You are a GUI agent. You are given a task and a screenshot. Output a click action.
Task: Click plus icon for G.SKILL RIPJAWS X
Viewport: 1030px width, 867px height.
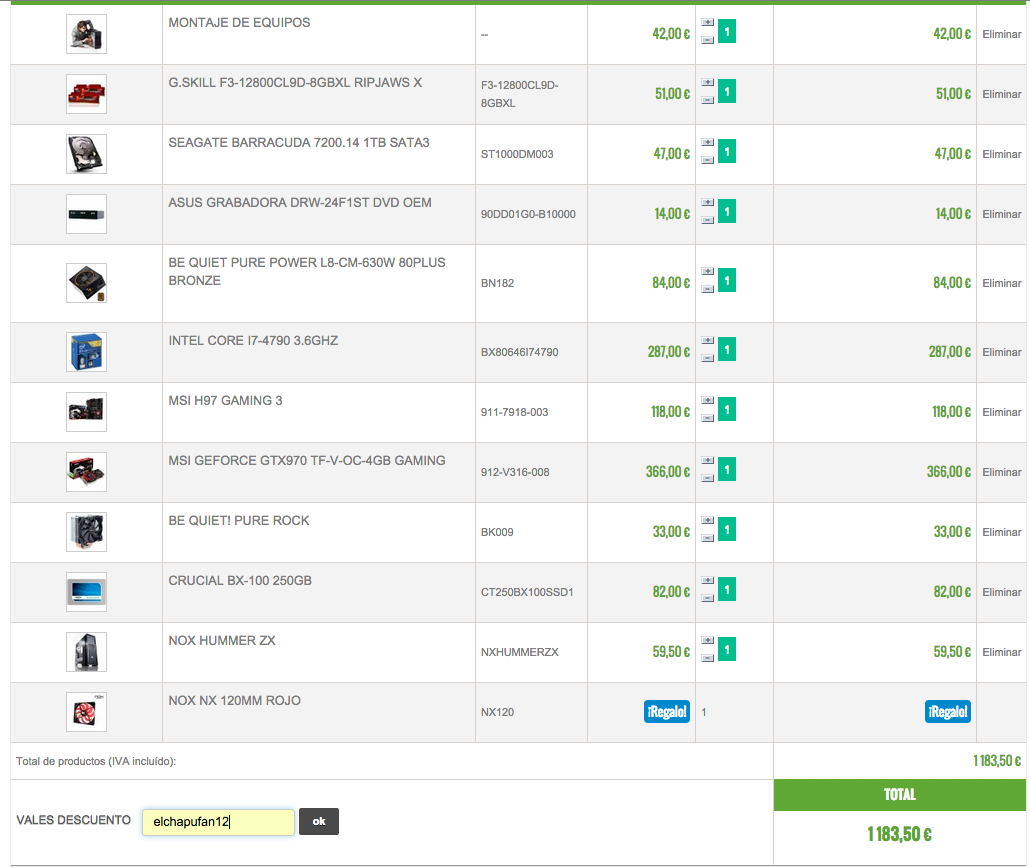707,83
